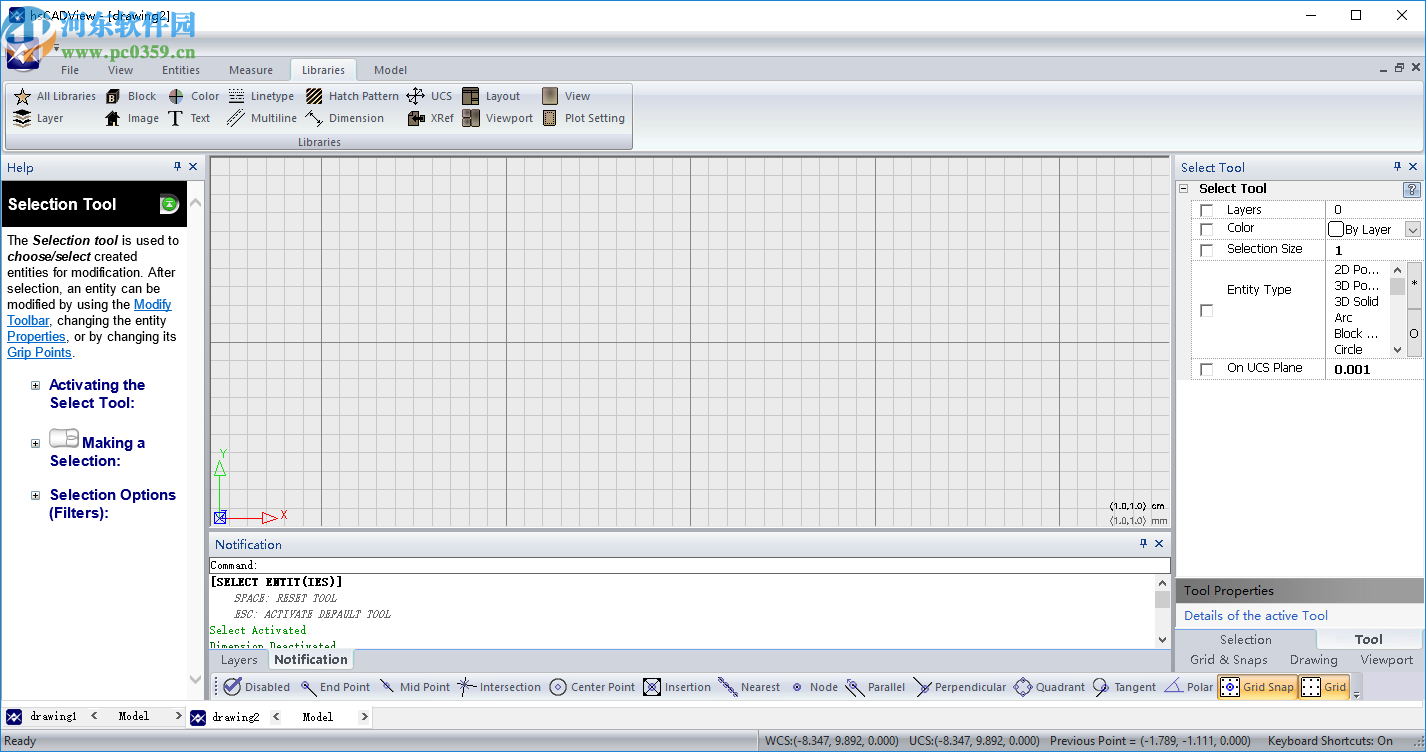
Task: Open the XRef library icon
Action: pyautogui.click(x=416, y=118)
